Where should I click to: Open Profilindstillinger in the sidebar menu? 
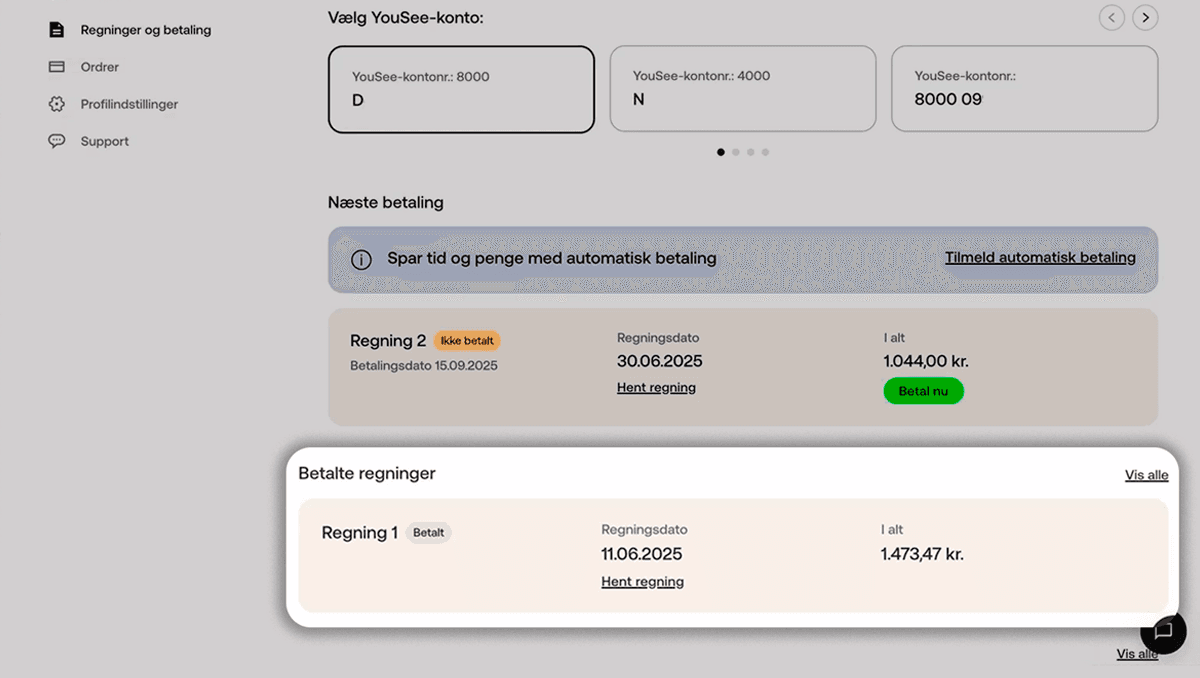tap(129, 104)
